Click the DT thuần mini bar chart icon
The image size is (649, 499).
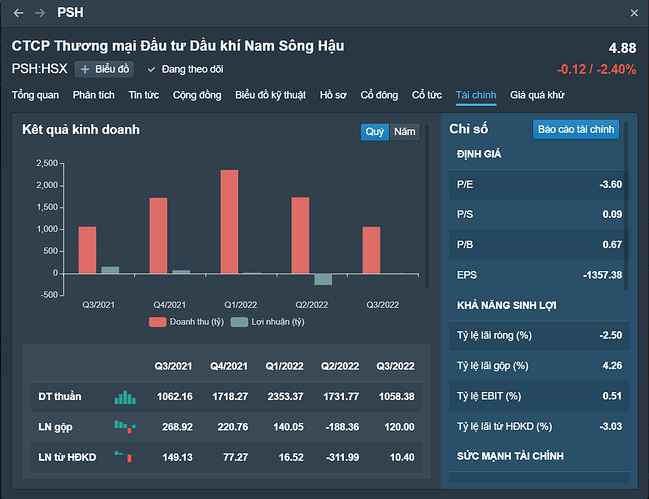tap(125, 397)
